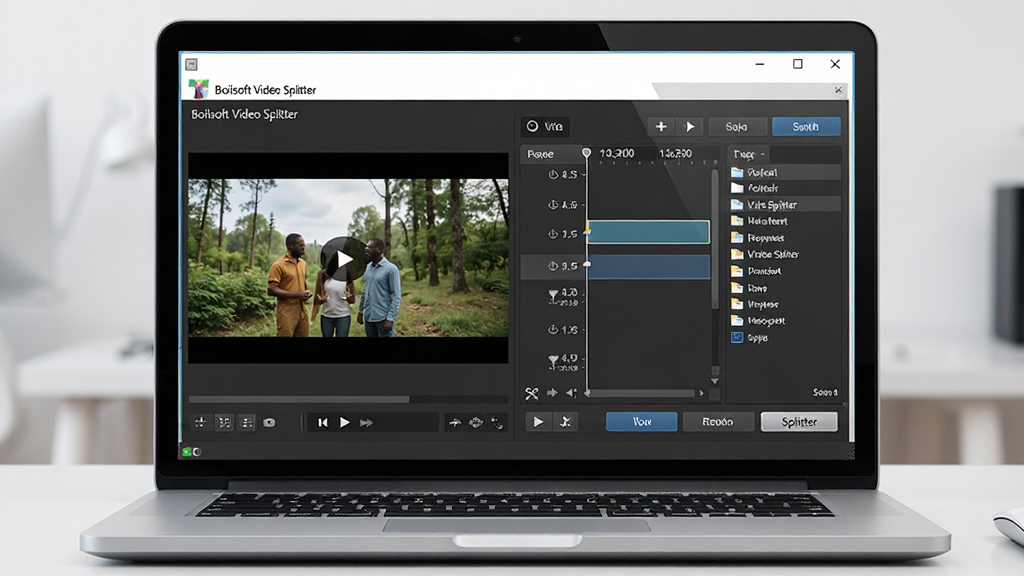Select the teal clip segment in the timeline
The height and width of the screenshot is (576, 1024).
pos(648,232)
